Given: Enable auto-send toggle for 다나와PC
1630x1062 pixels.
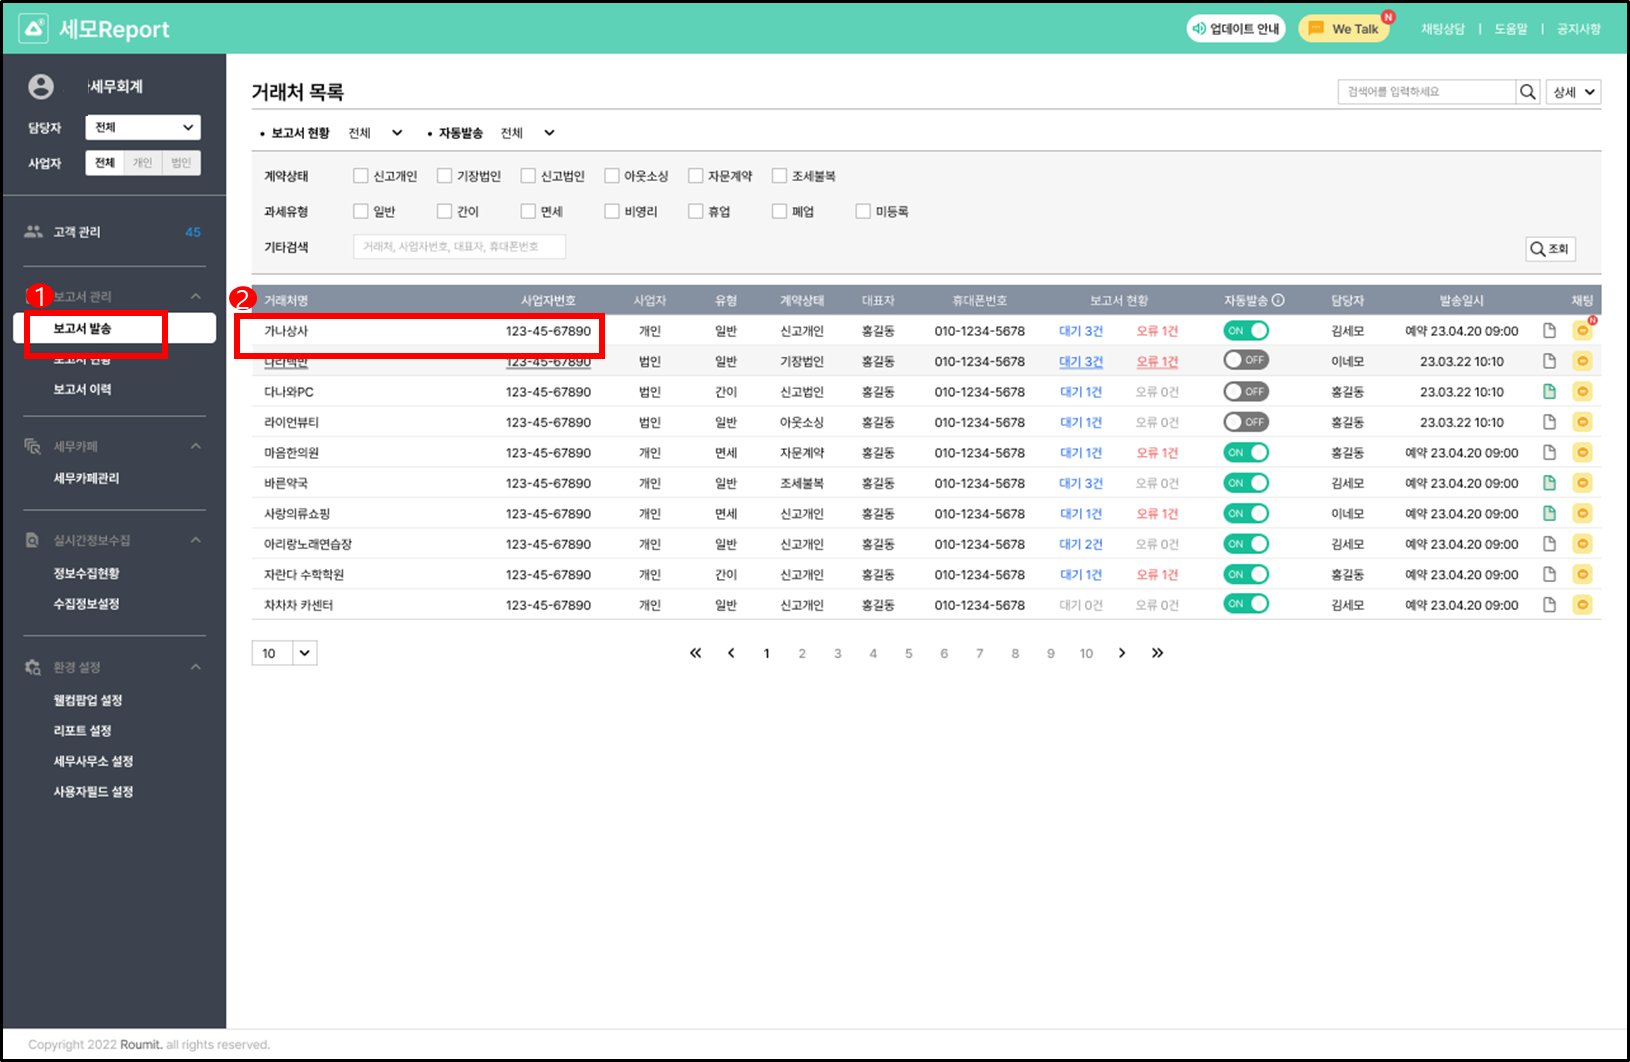Looking at the screenshot, I should point(1245,392).
